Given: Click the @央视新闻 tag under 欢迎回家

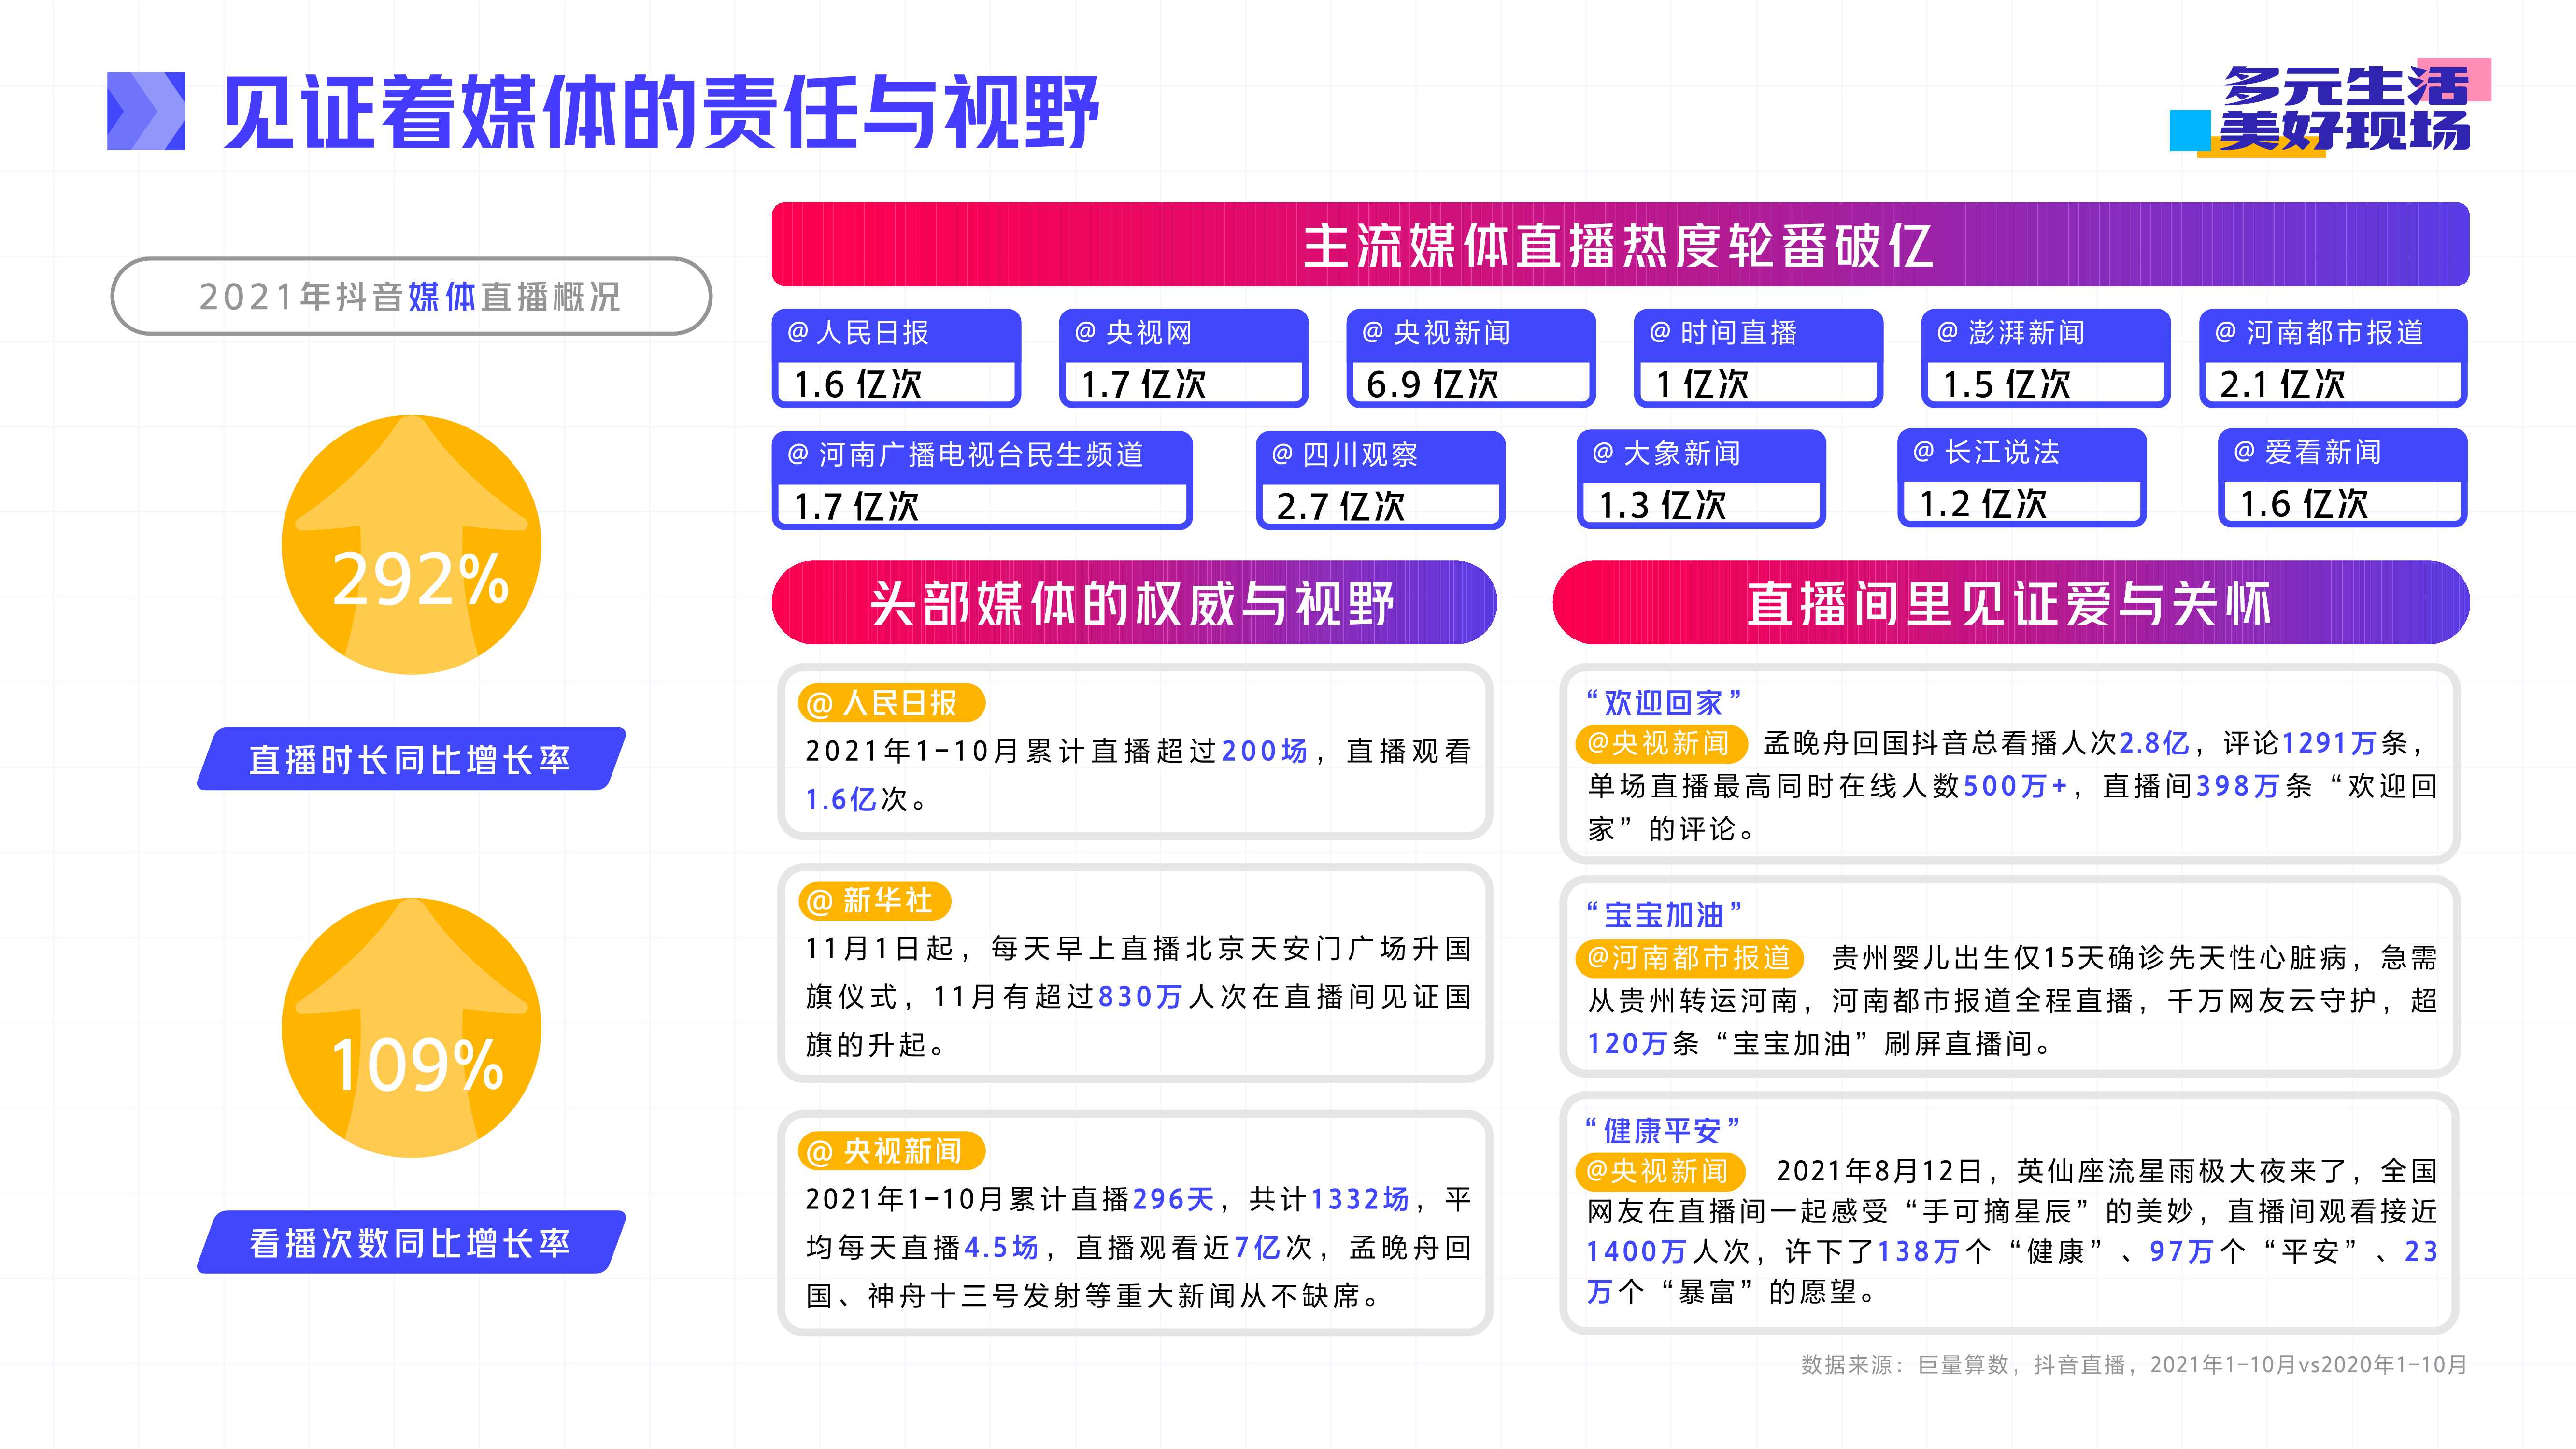Looking at the screenshot, I should coord(1661,744).
